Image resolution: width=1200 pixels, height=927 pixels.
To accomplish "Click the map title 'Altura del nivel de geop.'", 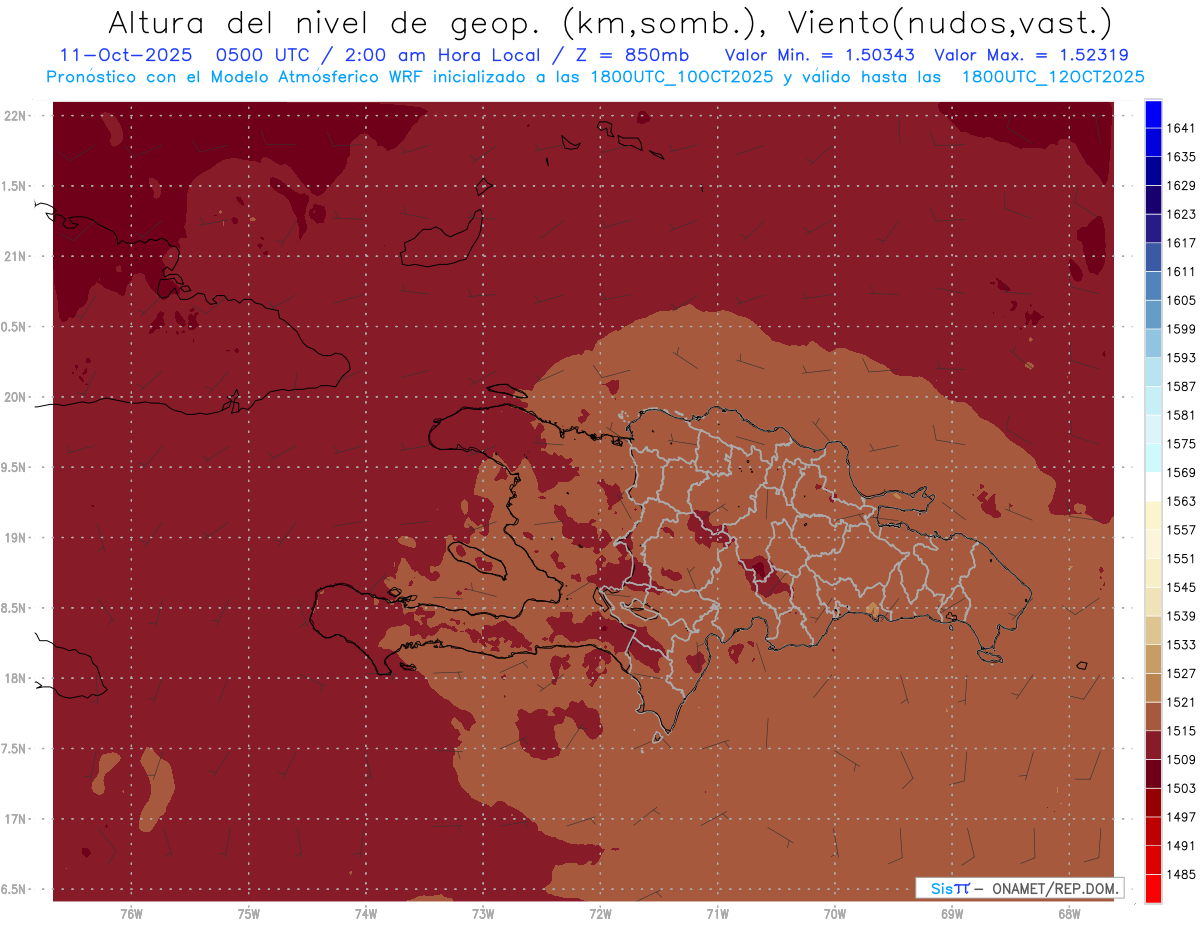I will click(324, 23).
